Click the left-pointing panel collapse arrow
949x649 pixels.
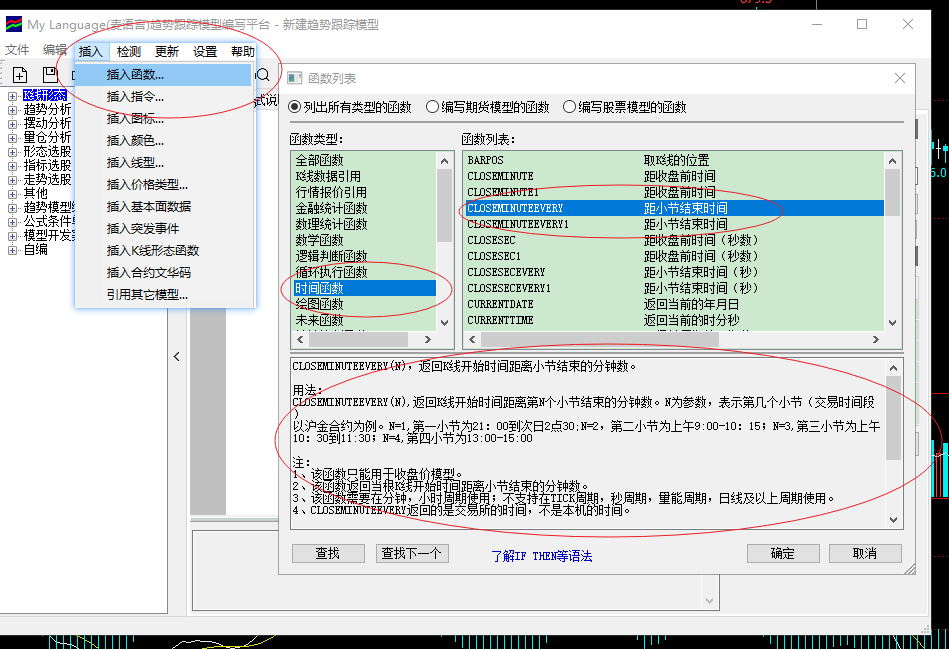[x=177, y=357]
